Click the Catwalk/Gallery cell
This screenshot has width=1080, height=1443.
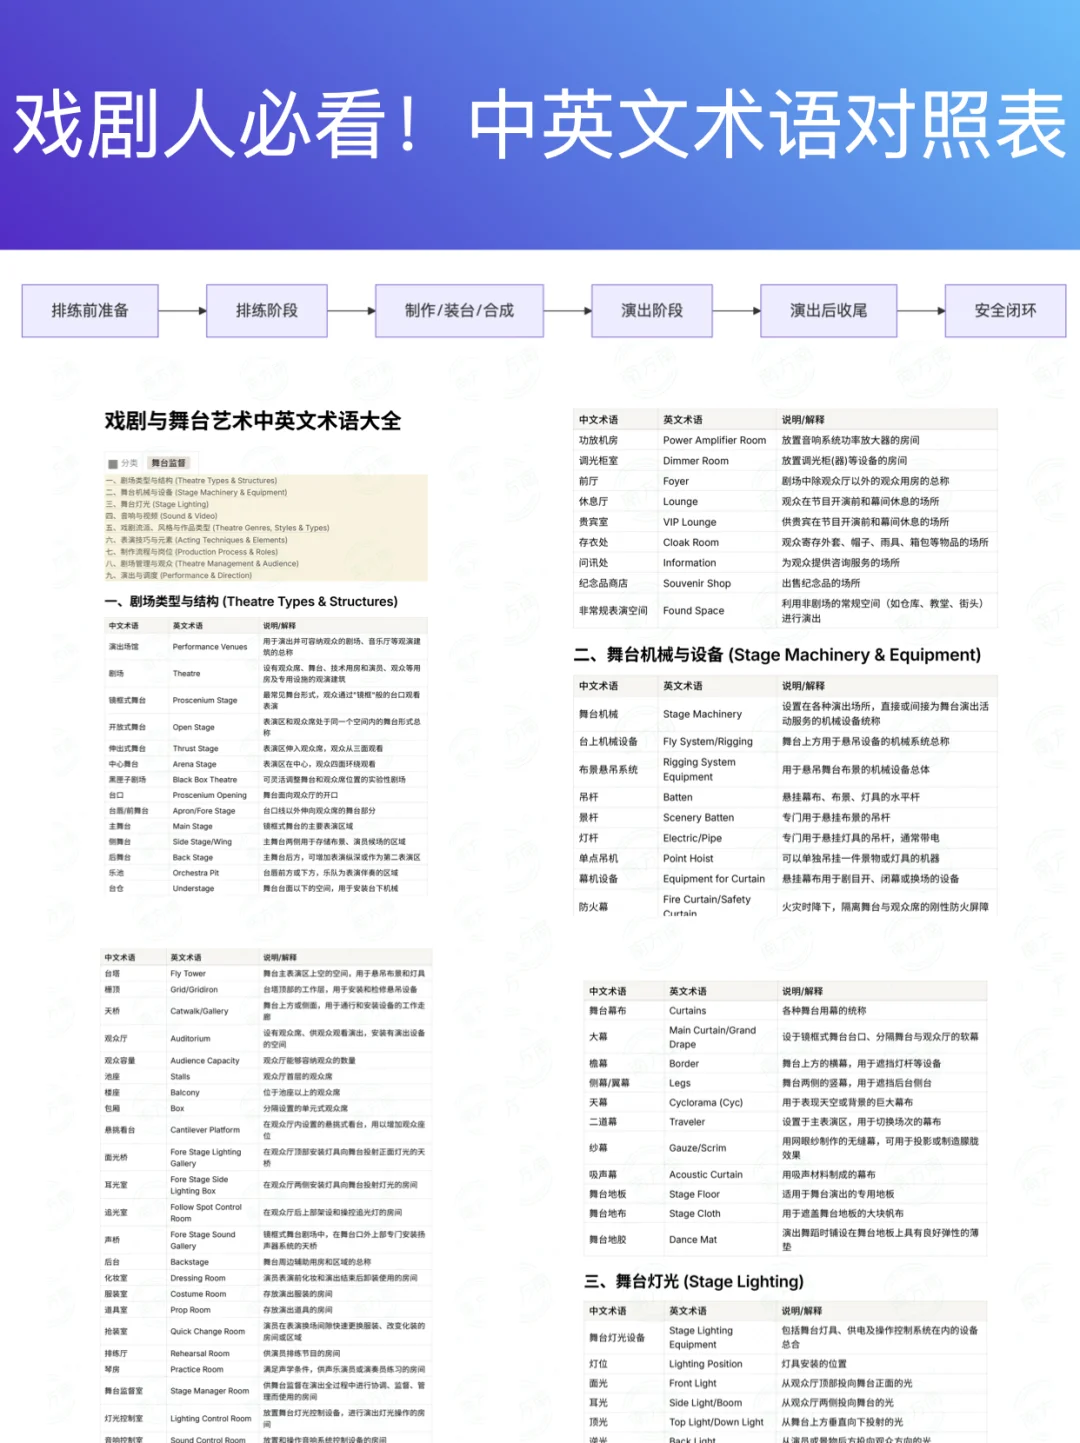click(199, 1011)
